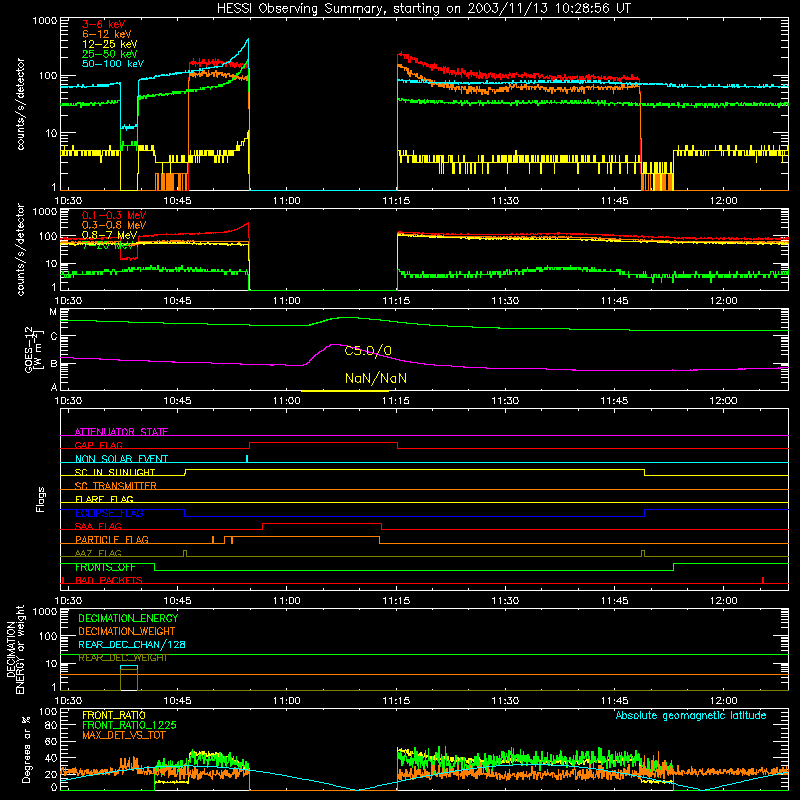
Task: Click the Degrees or % axis label
Action: pos(26,749)
